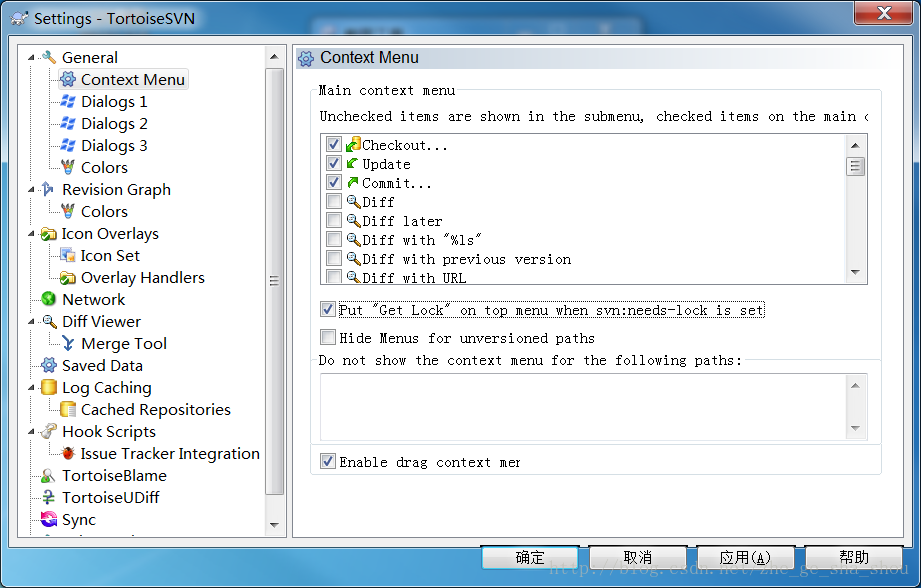This screenshot has width=921, height=588.
Task: Click the Hook Scripts icon
Action: coord(49,432)
